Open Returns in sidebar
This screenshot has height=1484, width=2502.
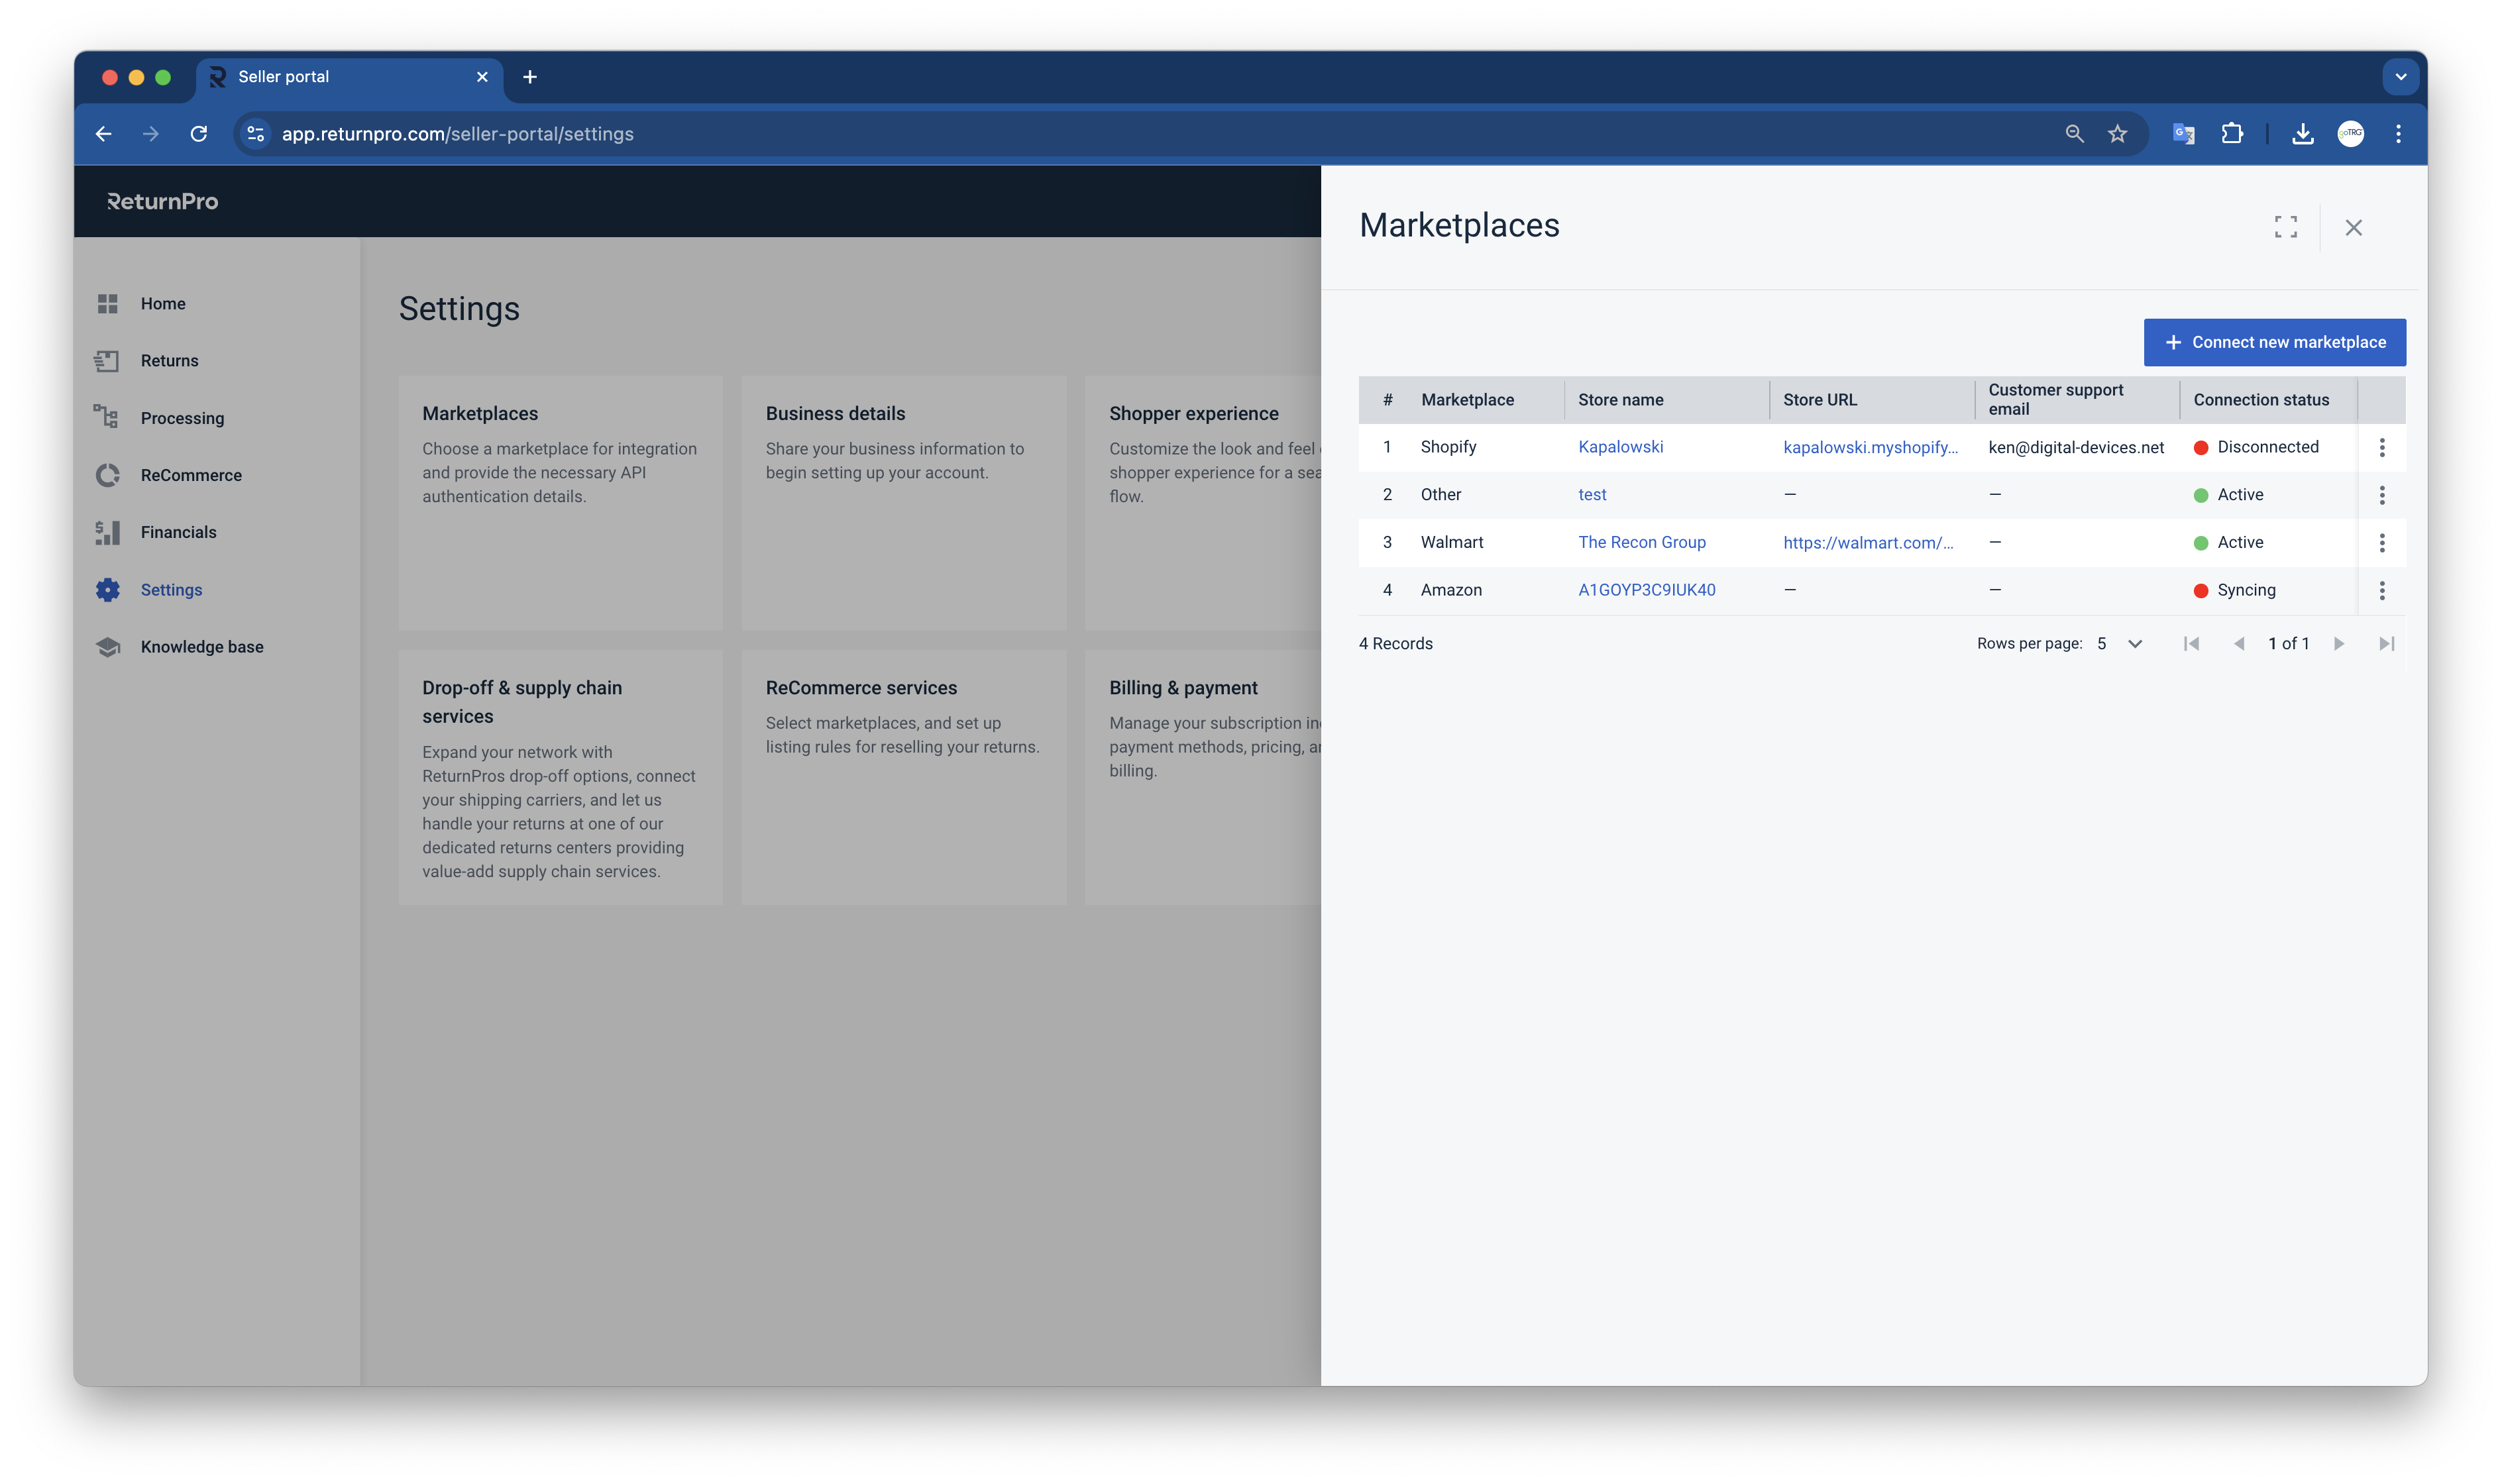pos(169,361)
